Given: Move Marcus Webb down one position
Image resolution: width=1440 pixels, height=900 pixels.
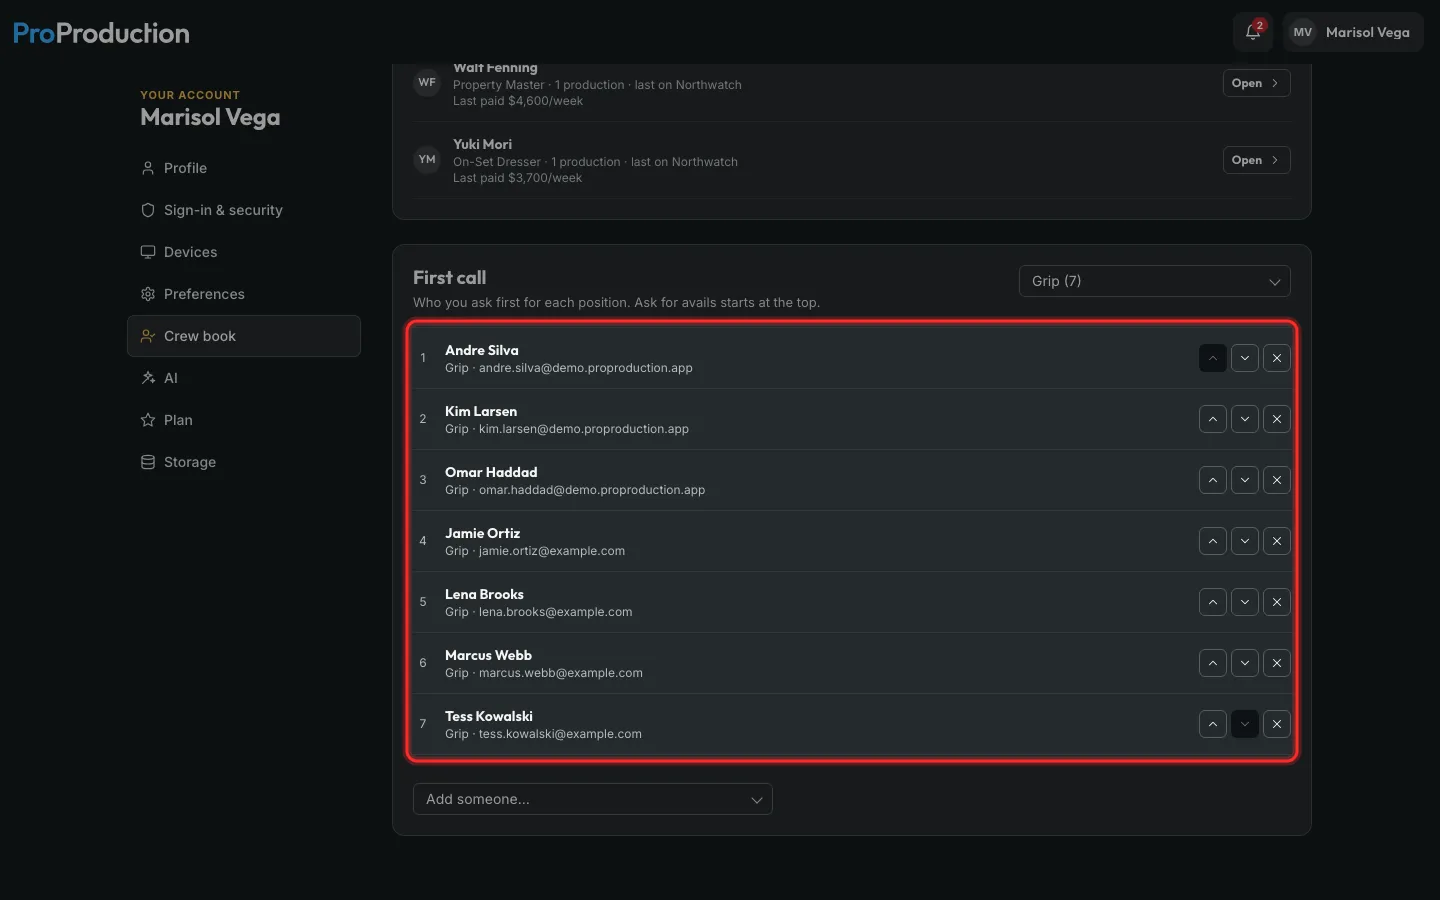Looking at the screenshot, I should 1245,663.
